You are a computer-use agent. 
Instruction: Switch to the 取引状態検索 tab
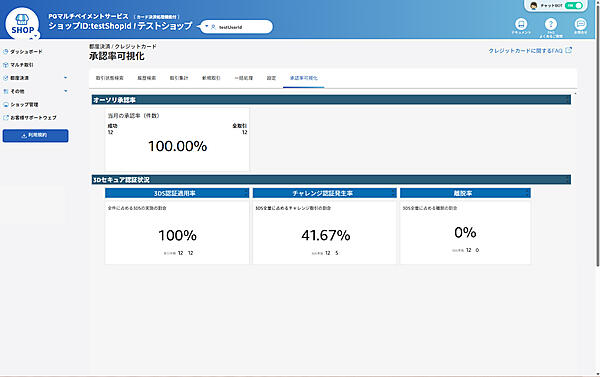click(x=109, y=78)
